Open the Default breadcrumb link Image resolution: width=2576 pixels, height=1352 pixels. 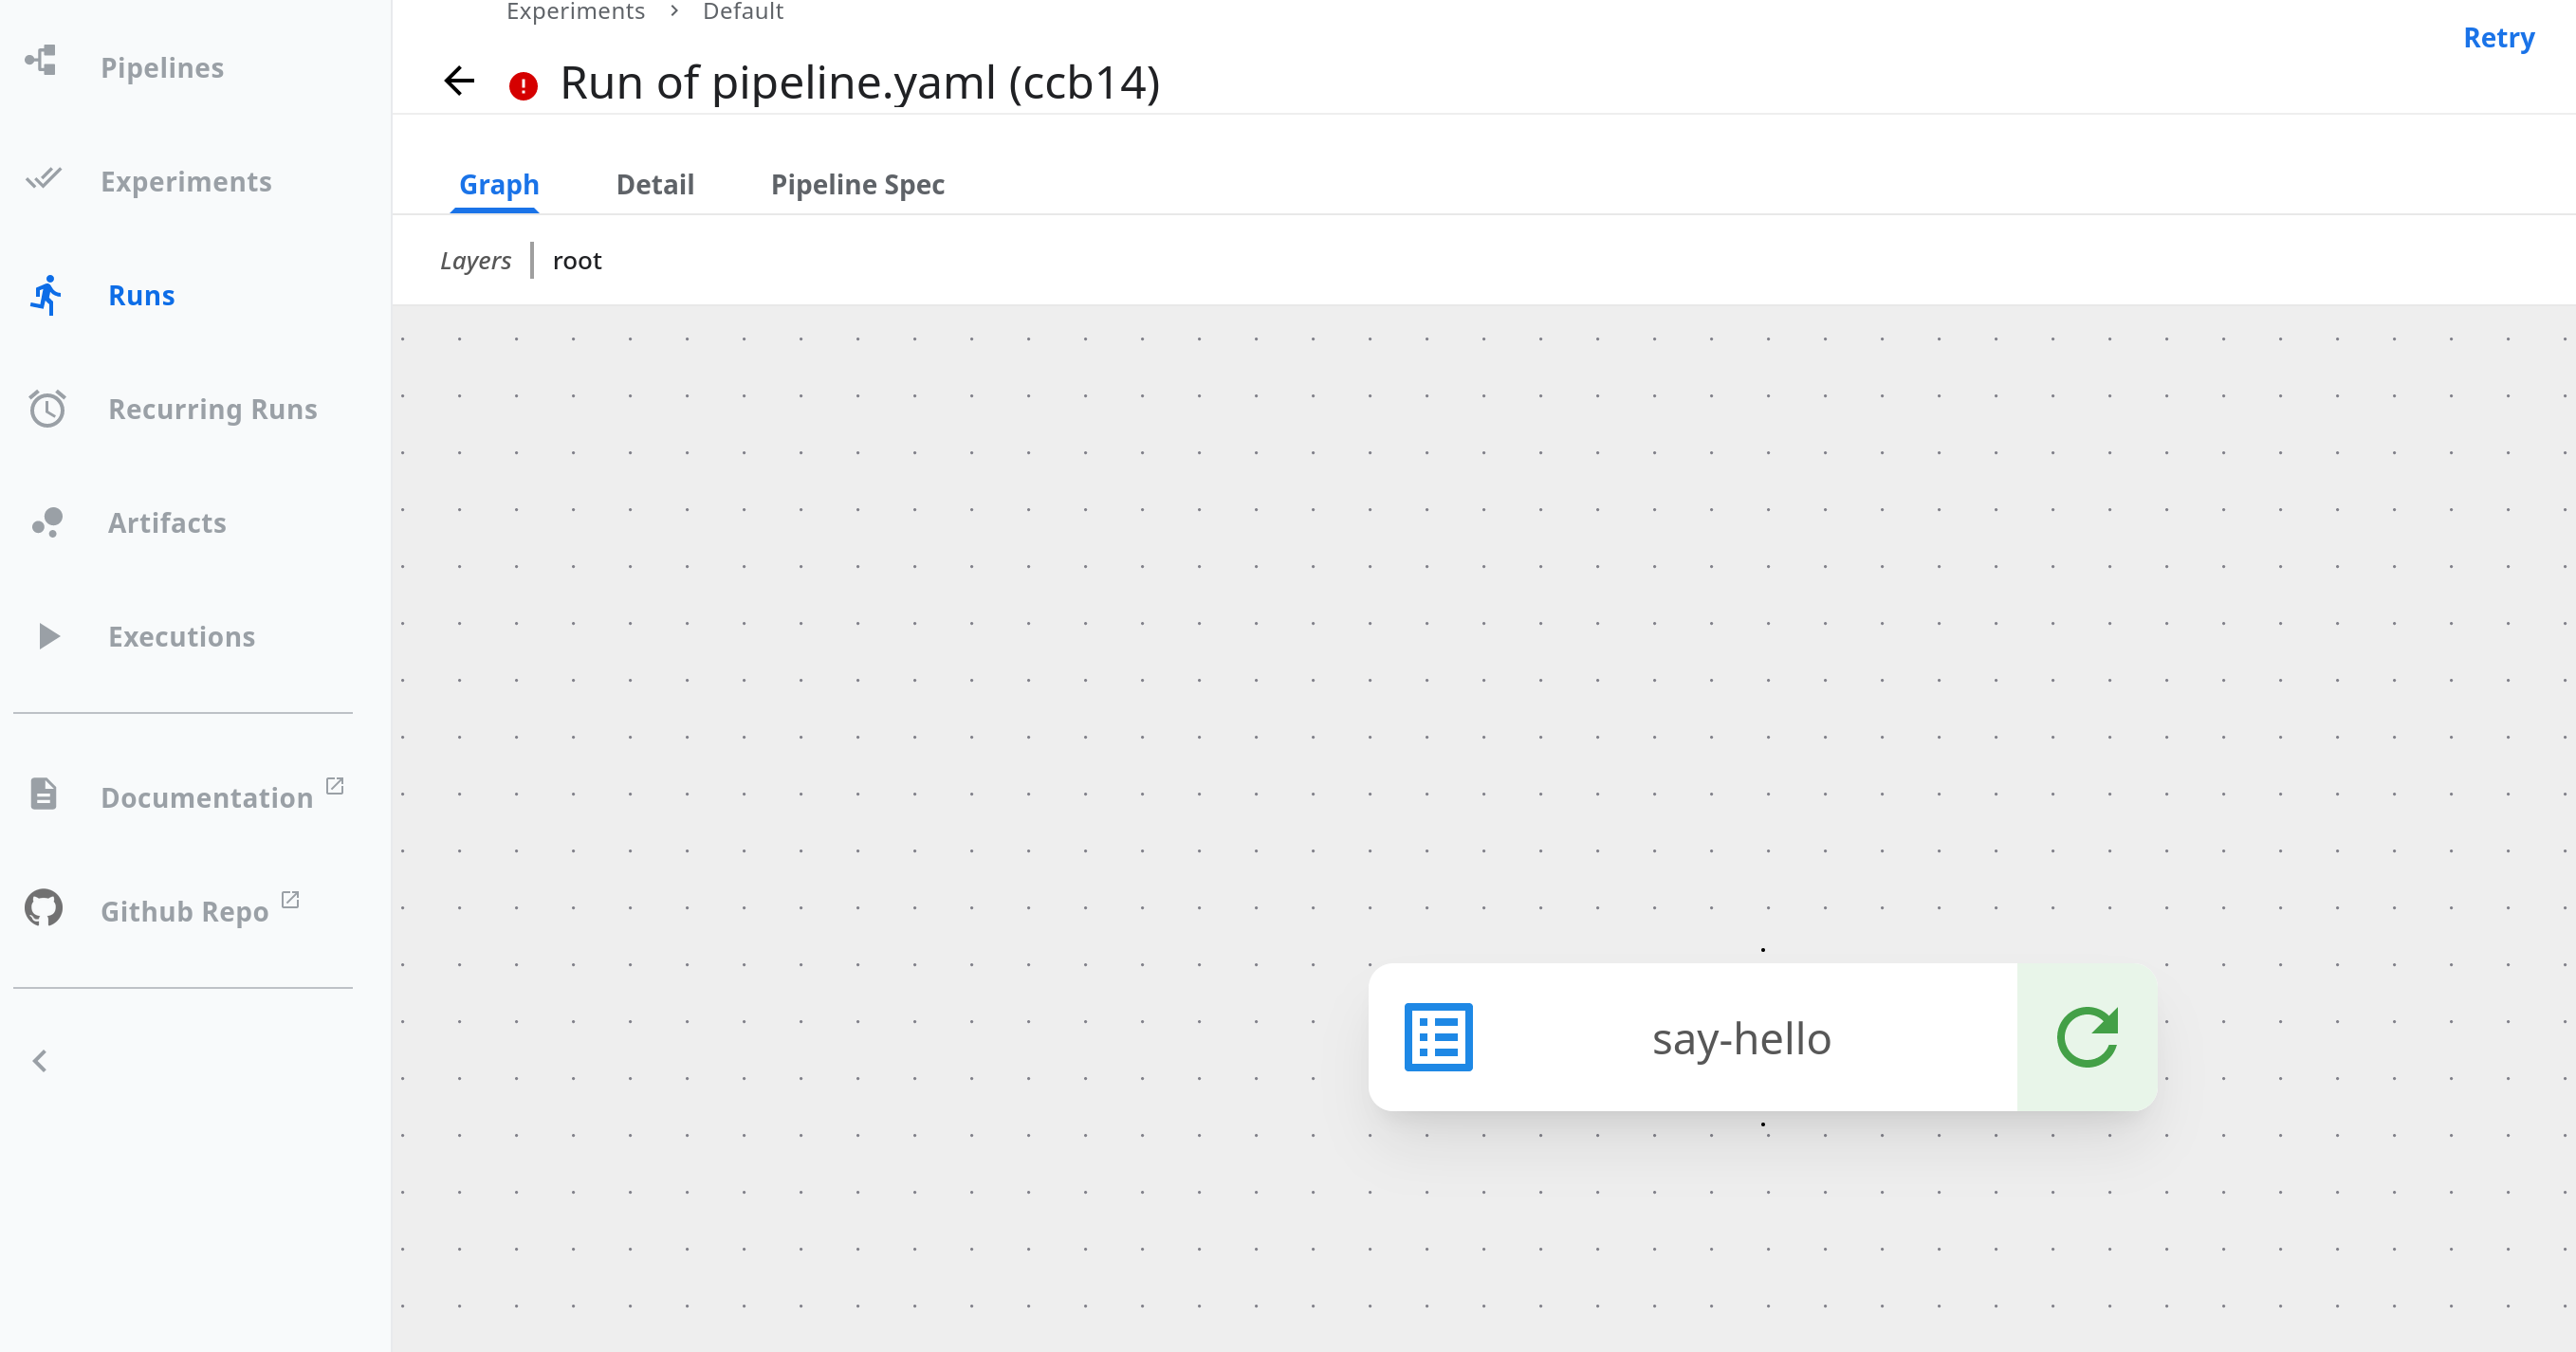pyautogui.click(x=743, y=11)
